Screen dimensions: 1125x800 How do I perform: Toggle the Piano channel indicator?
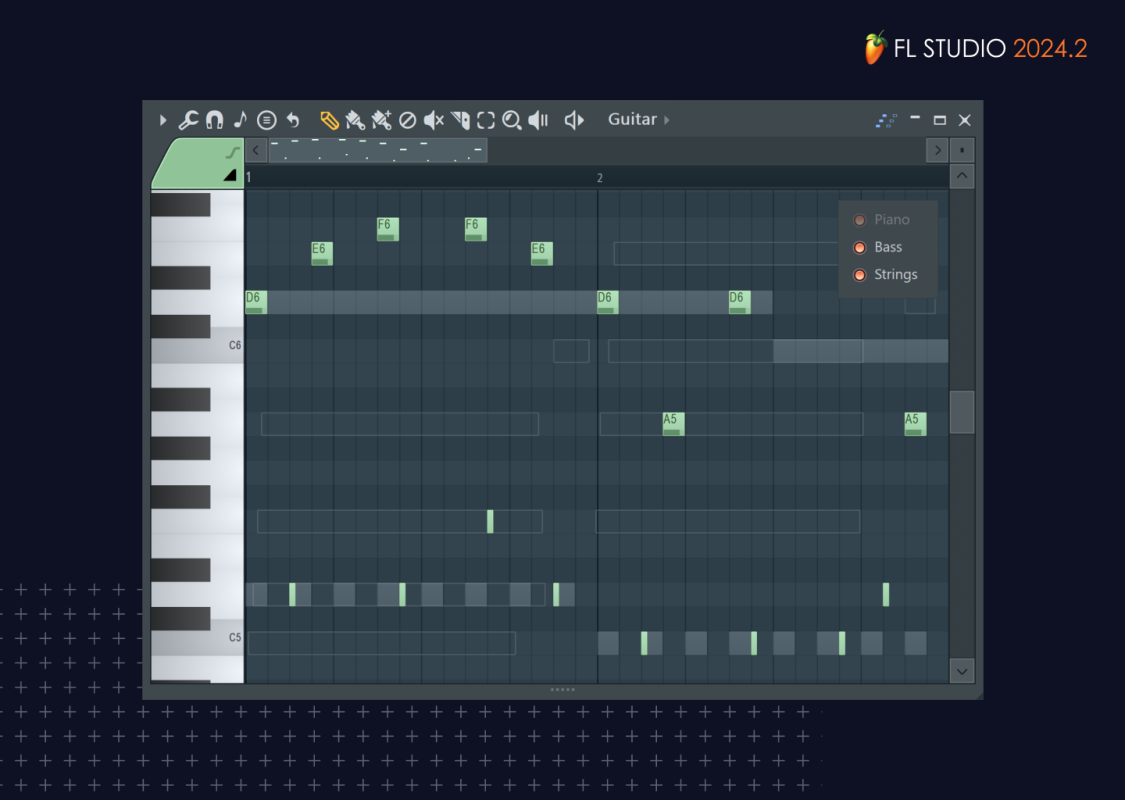click(859, 220)
